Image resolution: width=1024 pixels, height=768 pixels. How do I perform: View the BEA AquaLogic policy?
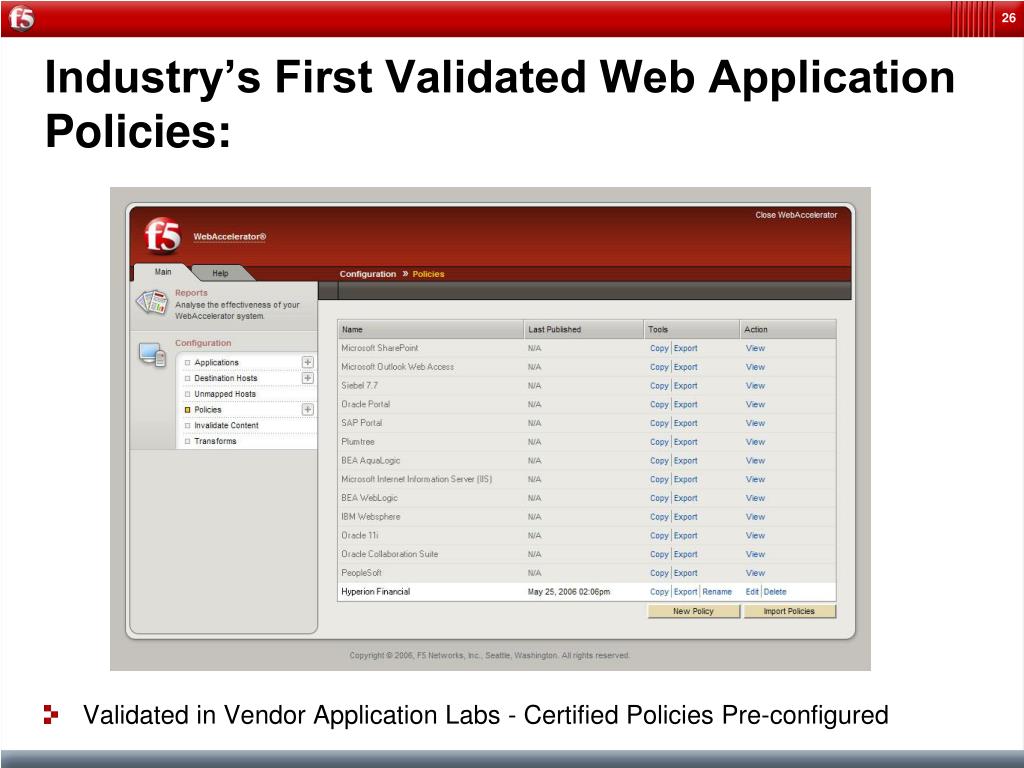(755, 460)
